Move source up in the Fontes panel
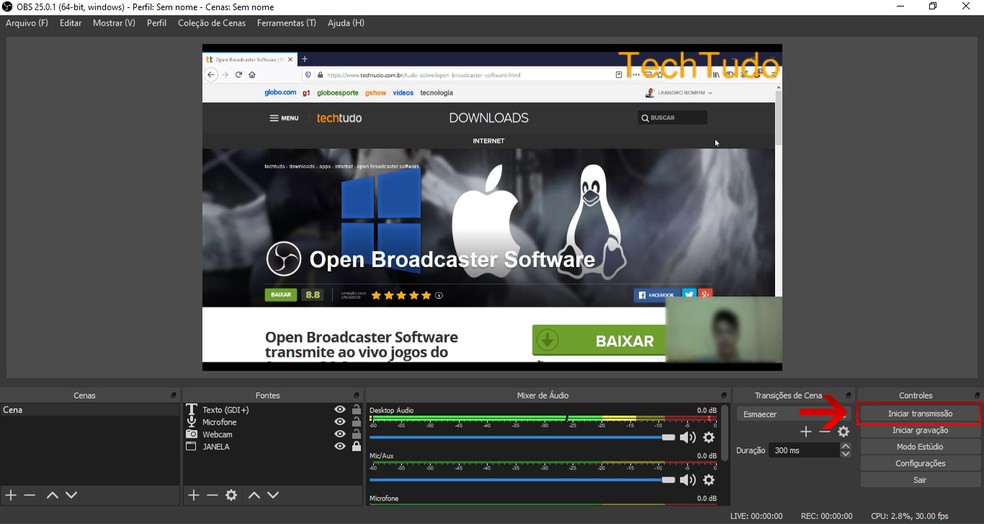 (254, 495)
